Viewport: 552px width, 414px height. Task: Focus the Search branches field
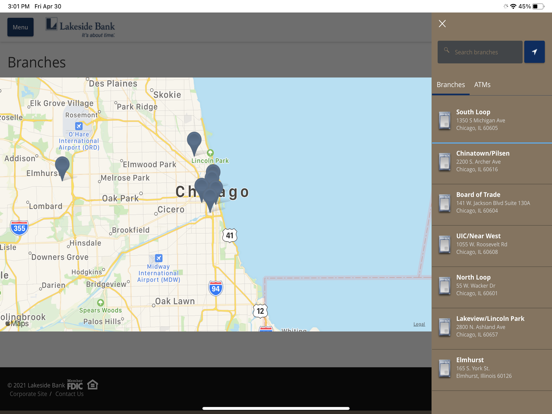(x=480, y=52)
